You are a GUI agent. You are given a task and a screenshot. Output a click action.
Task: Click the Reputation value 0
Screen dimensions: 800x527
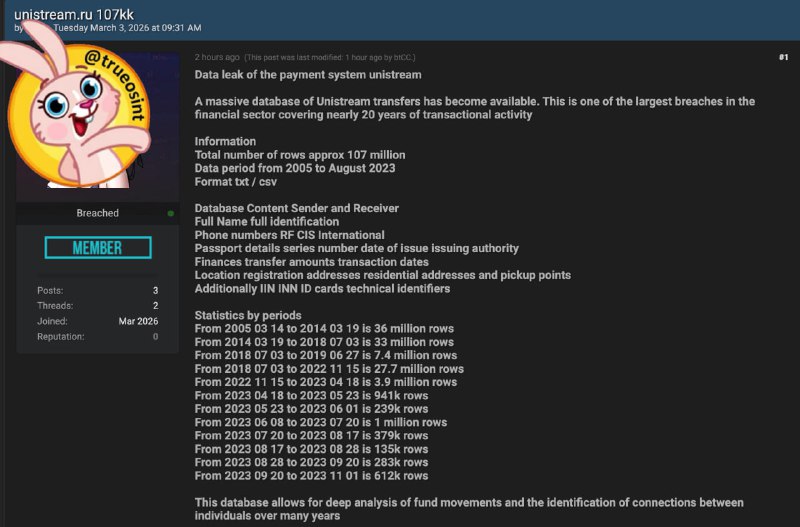pos(155,337)
